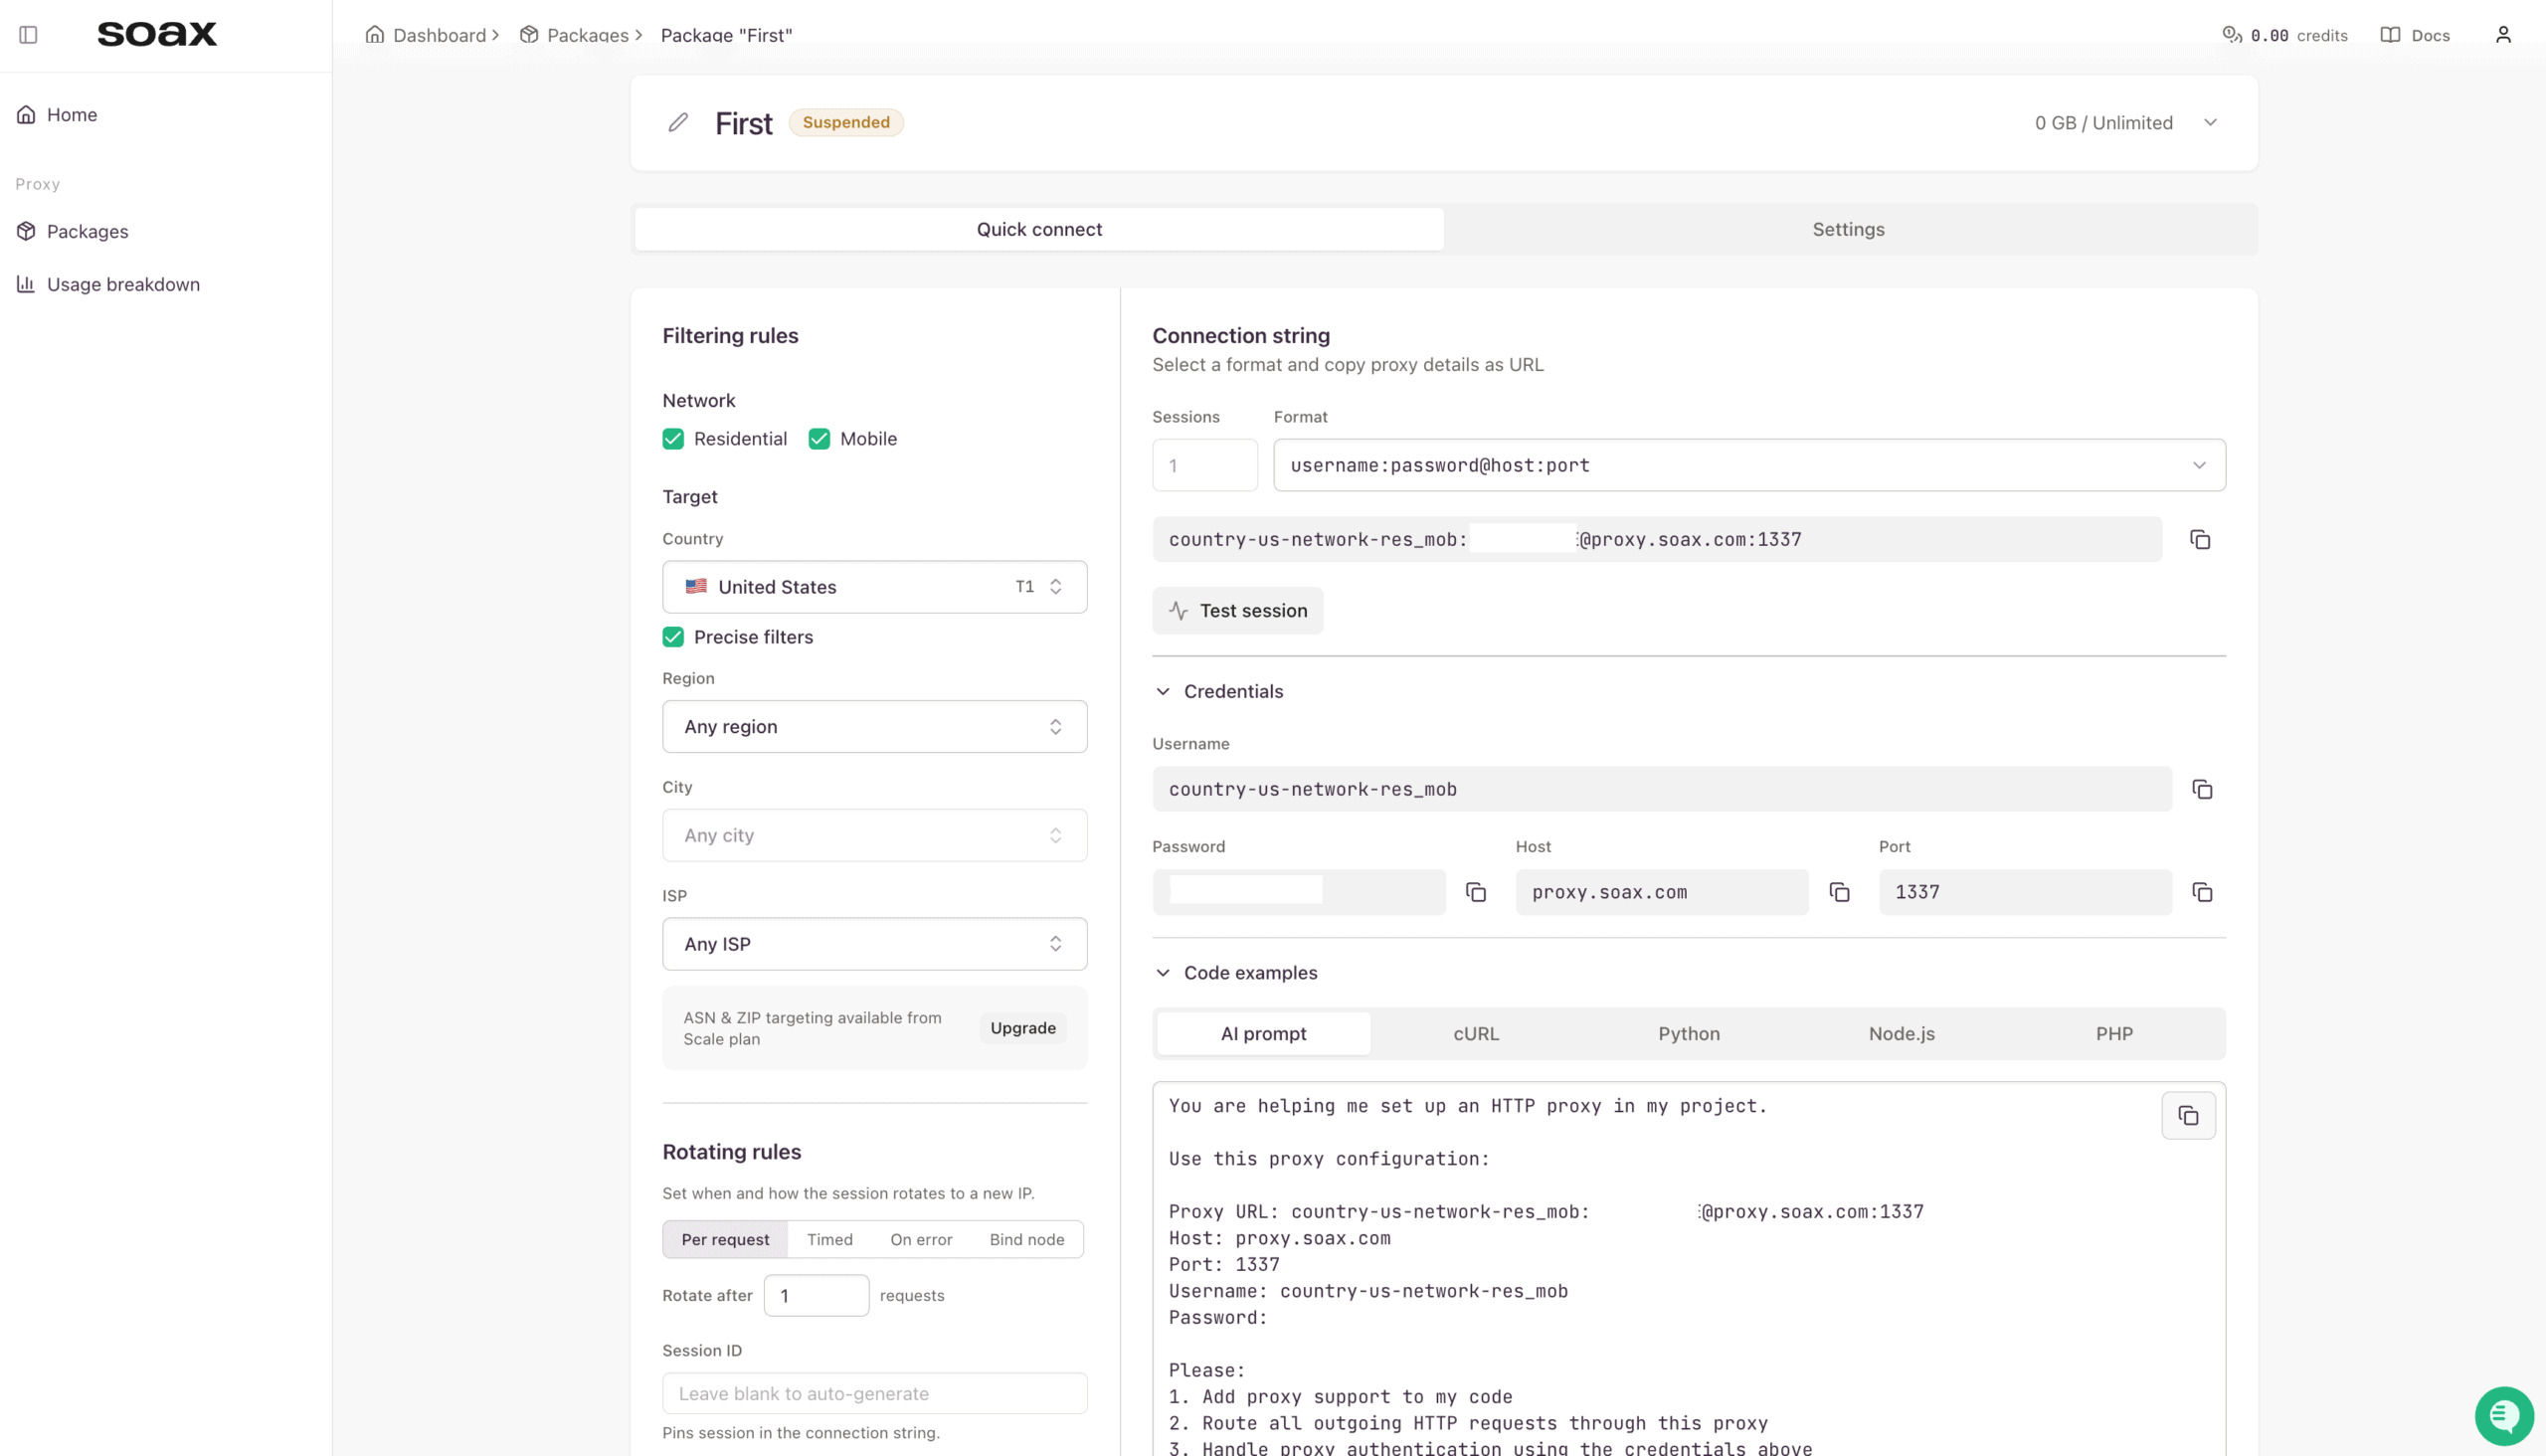Select the PHP tab

tap(2114, 1034)
